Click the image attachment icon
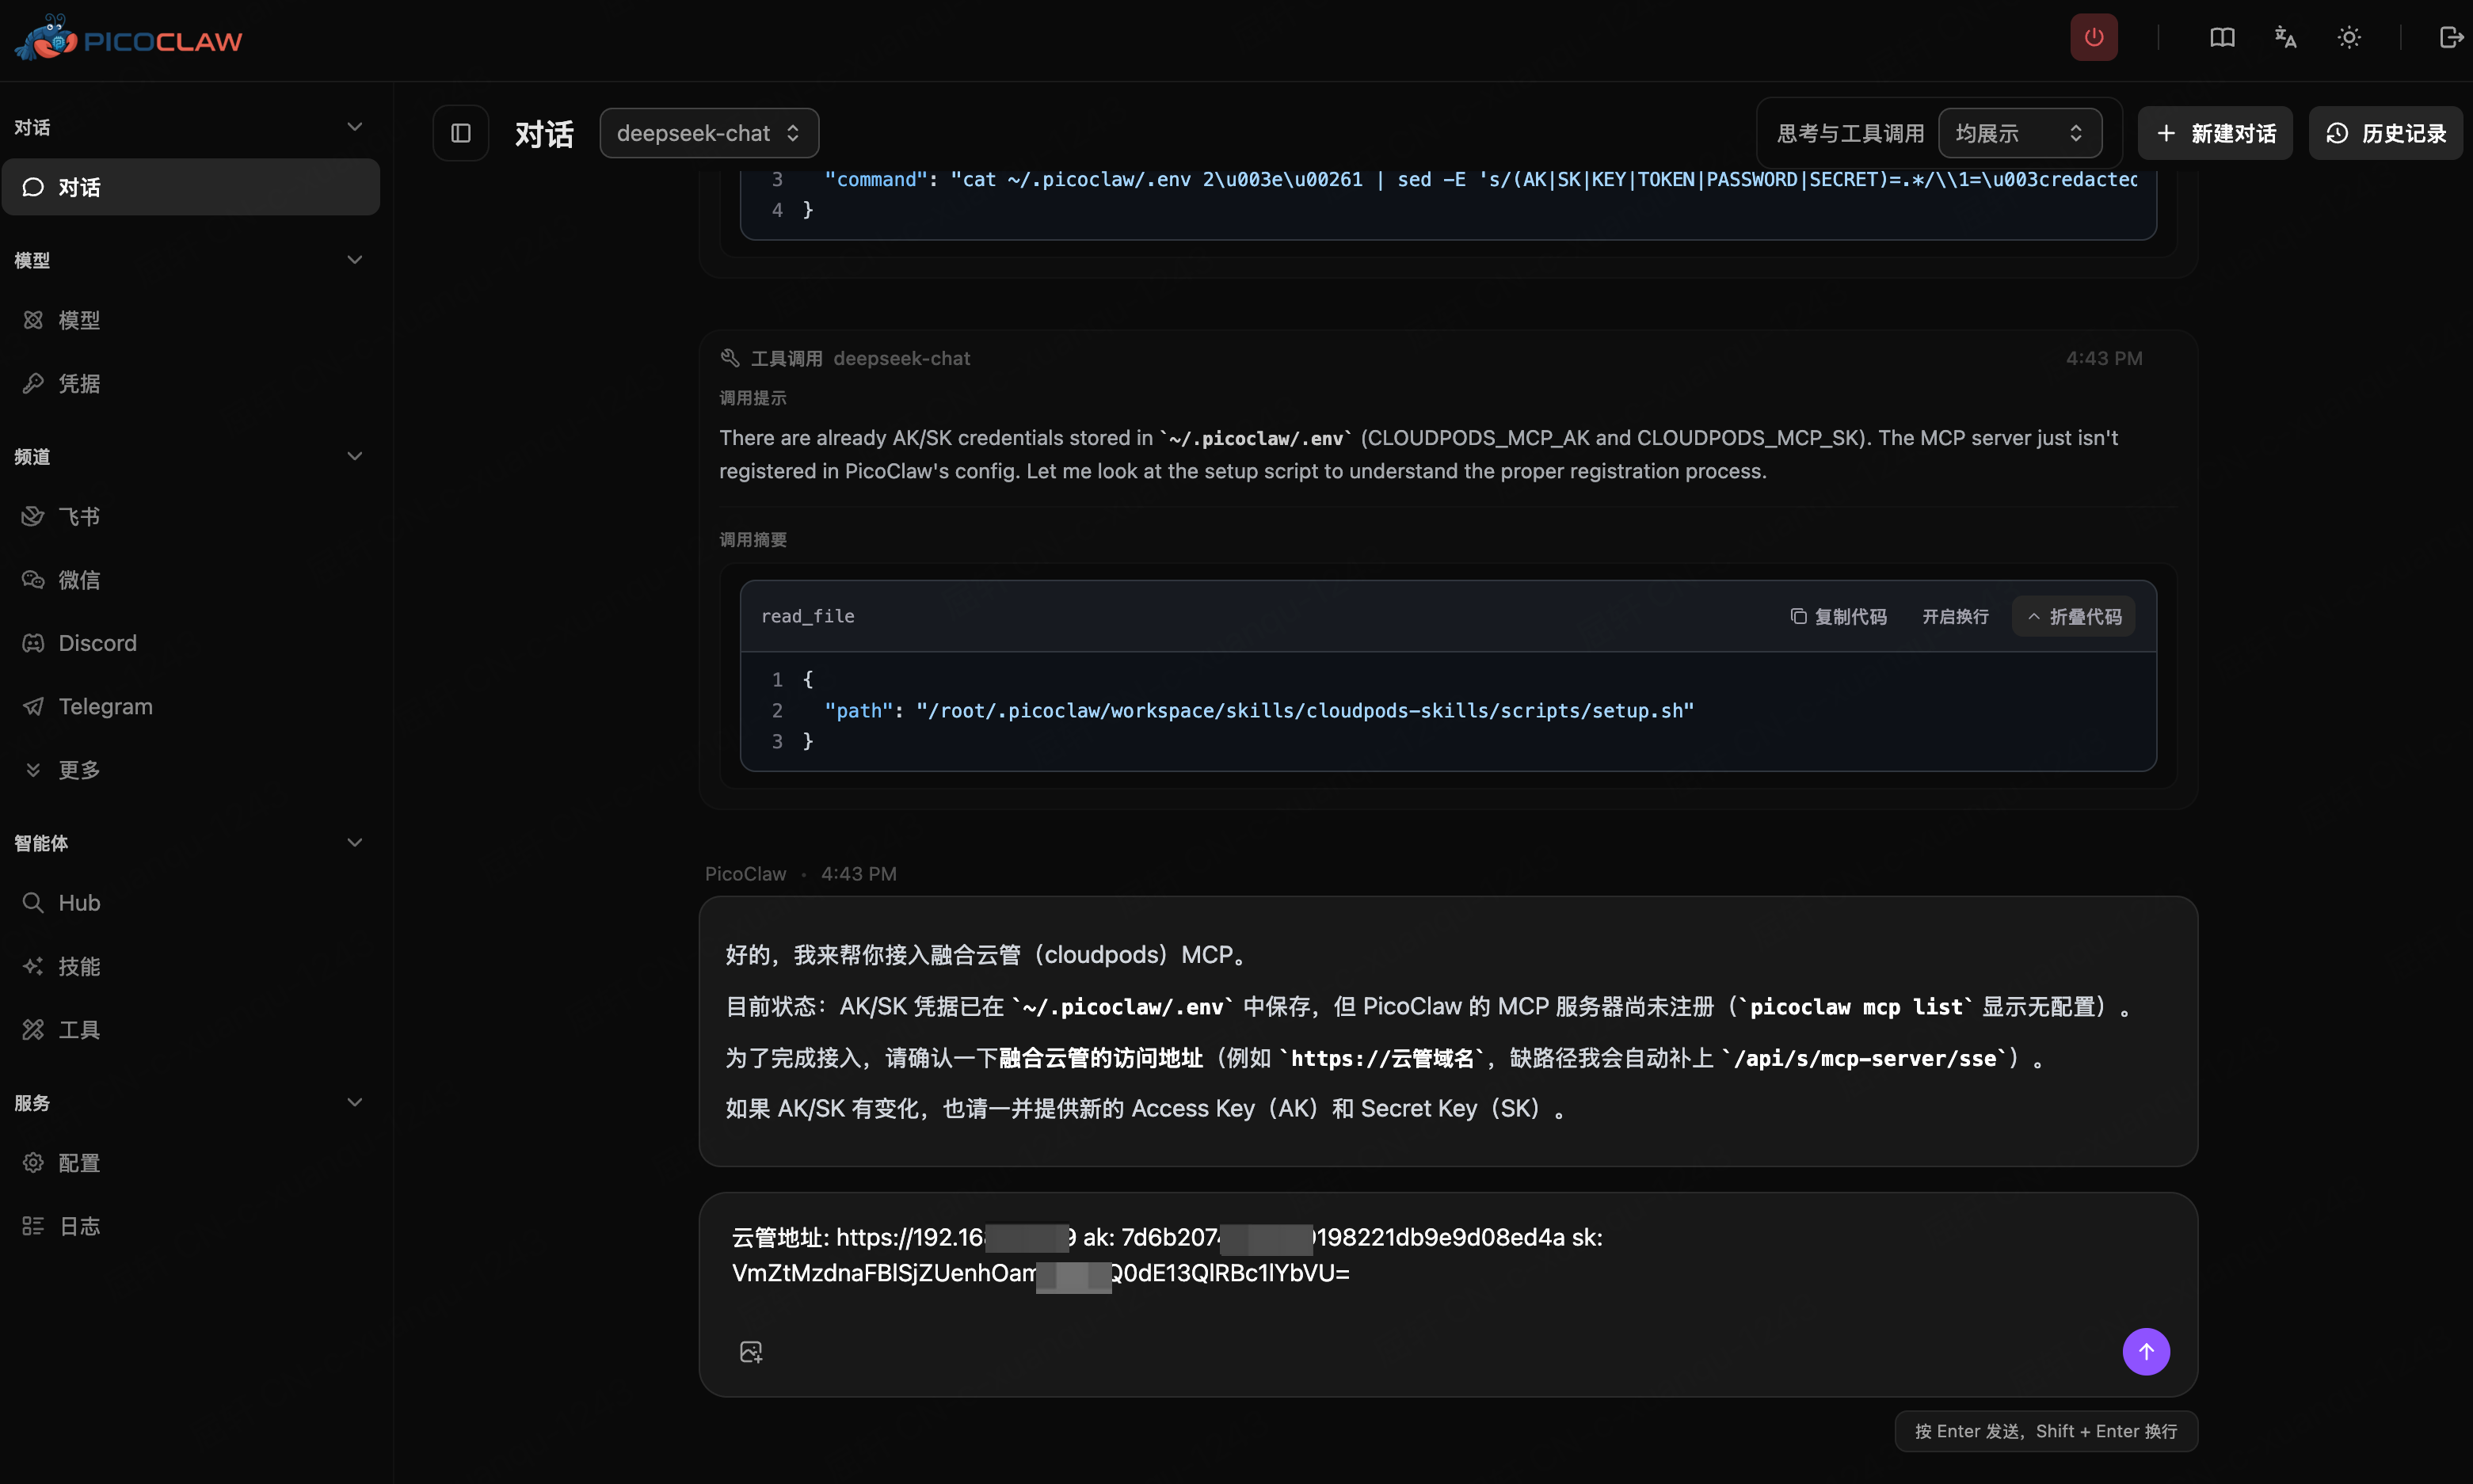The width and height of the screenshot is (2473, 1484). pyautogui.click(x=751, y=1351)
